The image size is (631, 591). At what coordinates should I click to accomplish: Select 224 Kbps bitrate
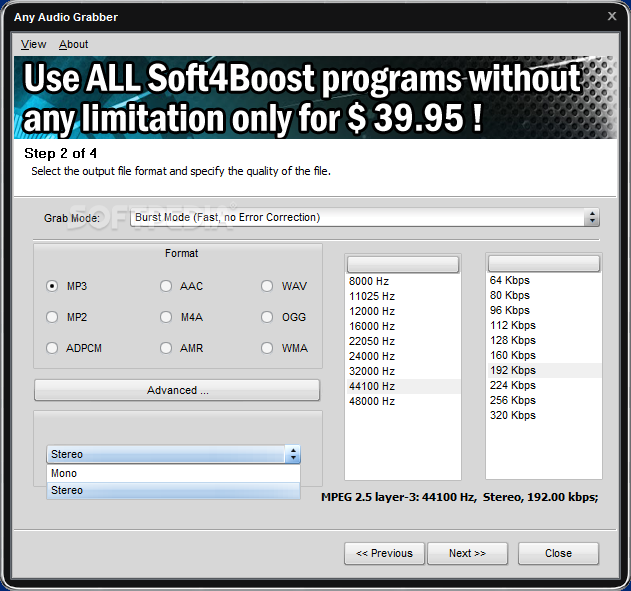click(544, 385)
